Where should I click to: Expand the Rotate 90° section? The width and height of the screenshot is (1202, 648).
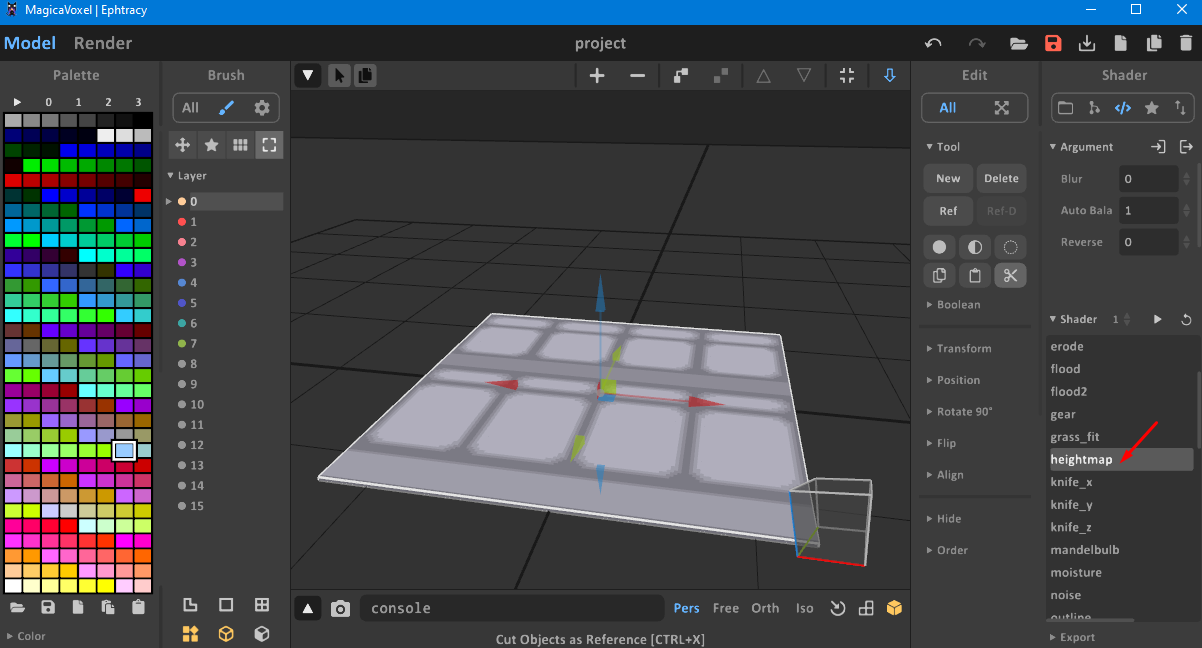click(958, 412)
